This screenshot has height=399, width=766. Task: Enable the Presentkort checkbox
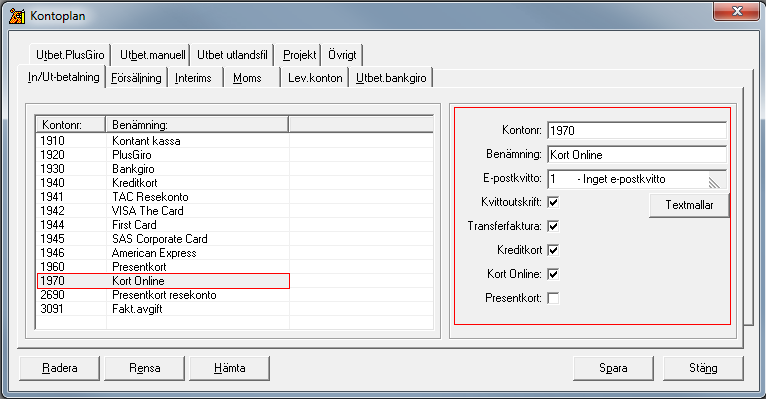[x=553, y=298]
